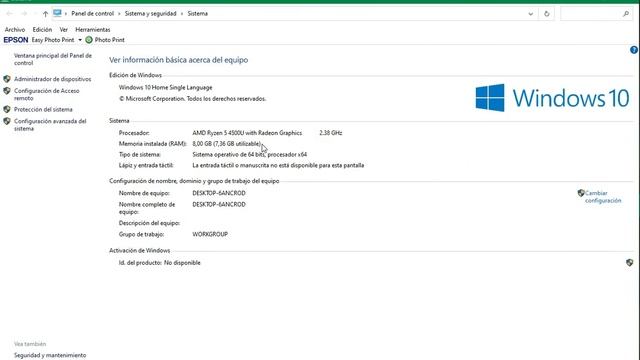Go forward with the forward arrow
The height and width of the screenshot is (360, 640).
pos(24,13)
